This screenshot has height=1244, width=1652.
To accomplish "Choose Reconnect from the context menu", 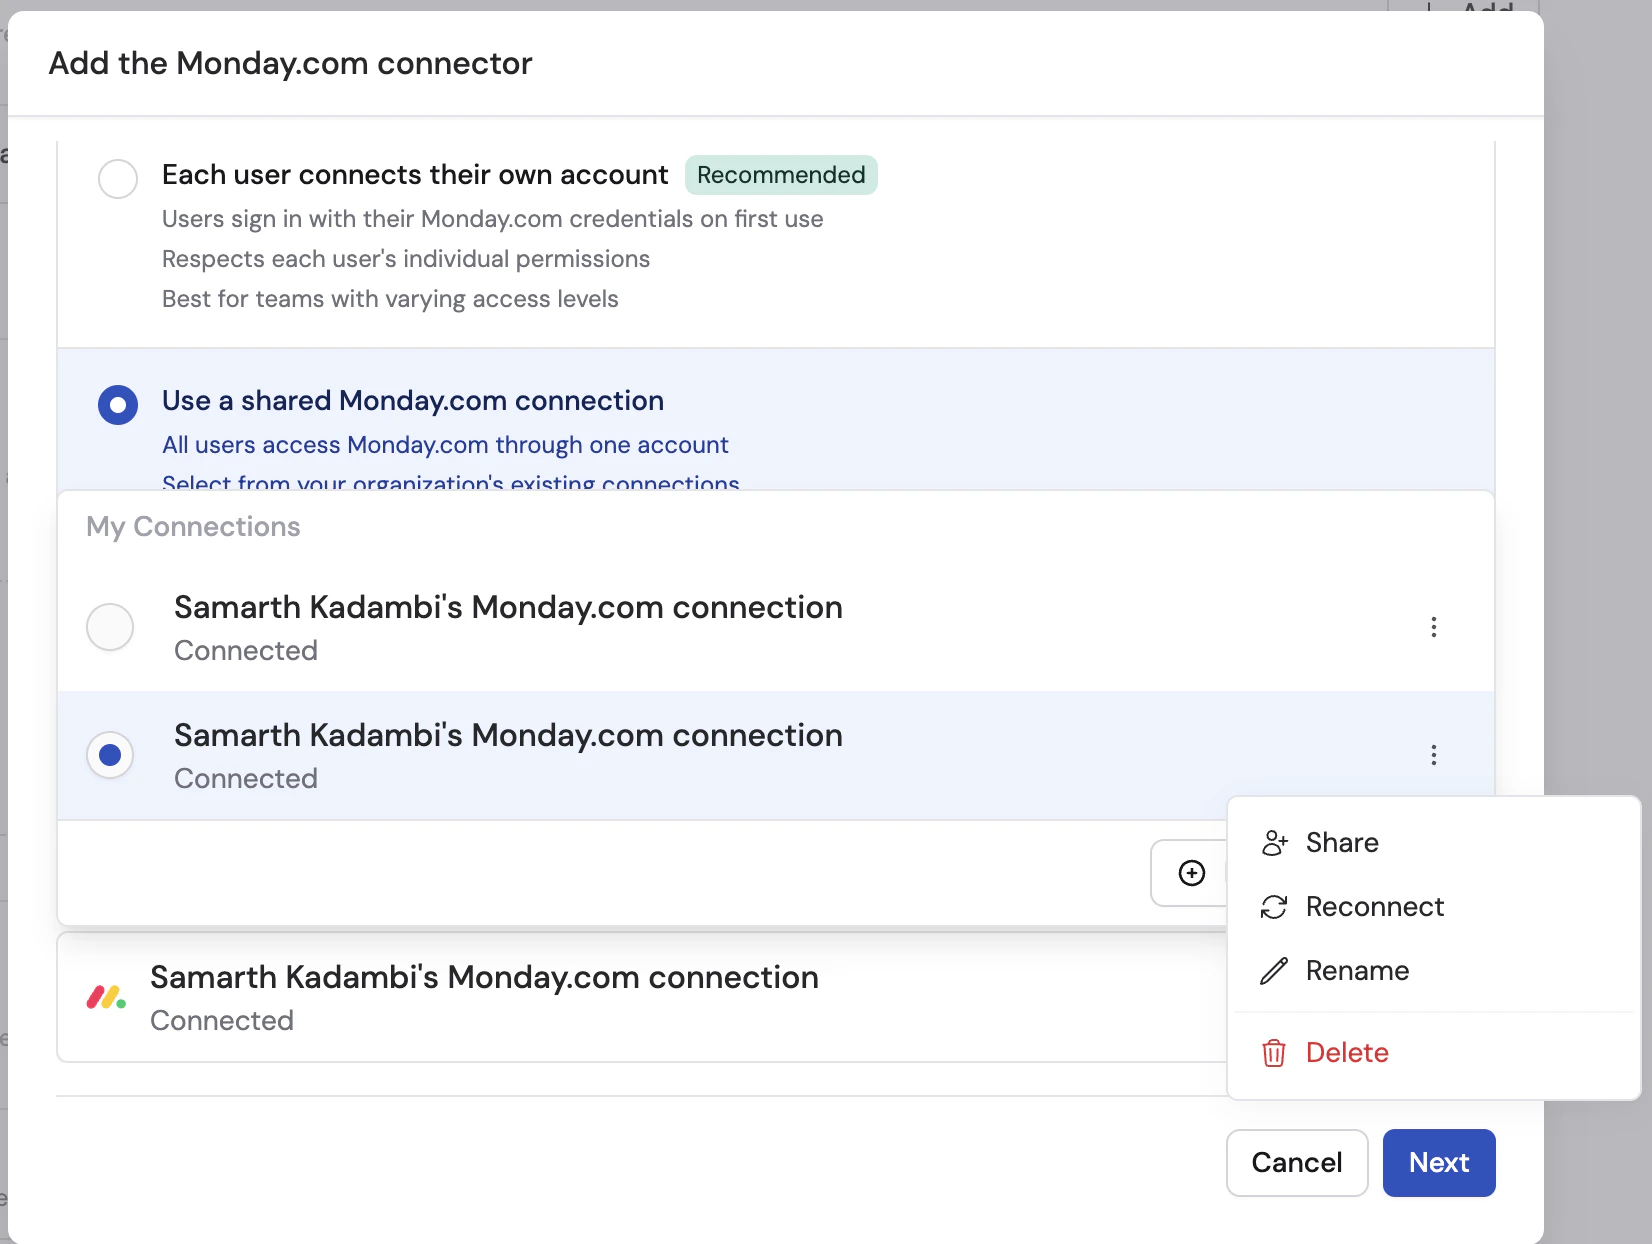I will (x=1375, y=907).
